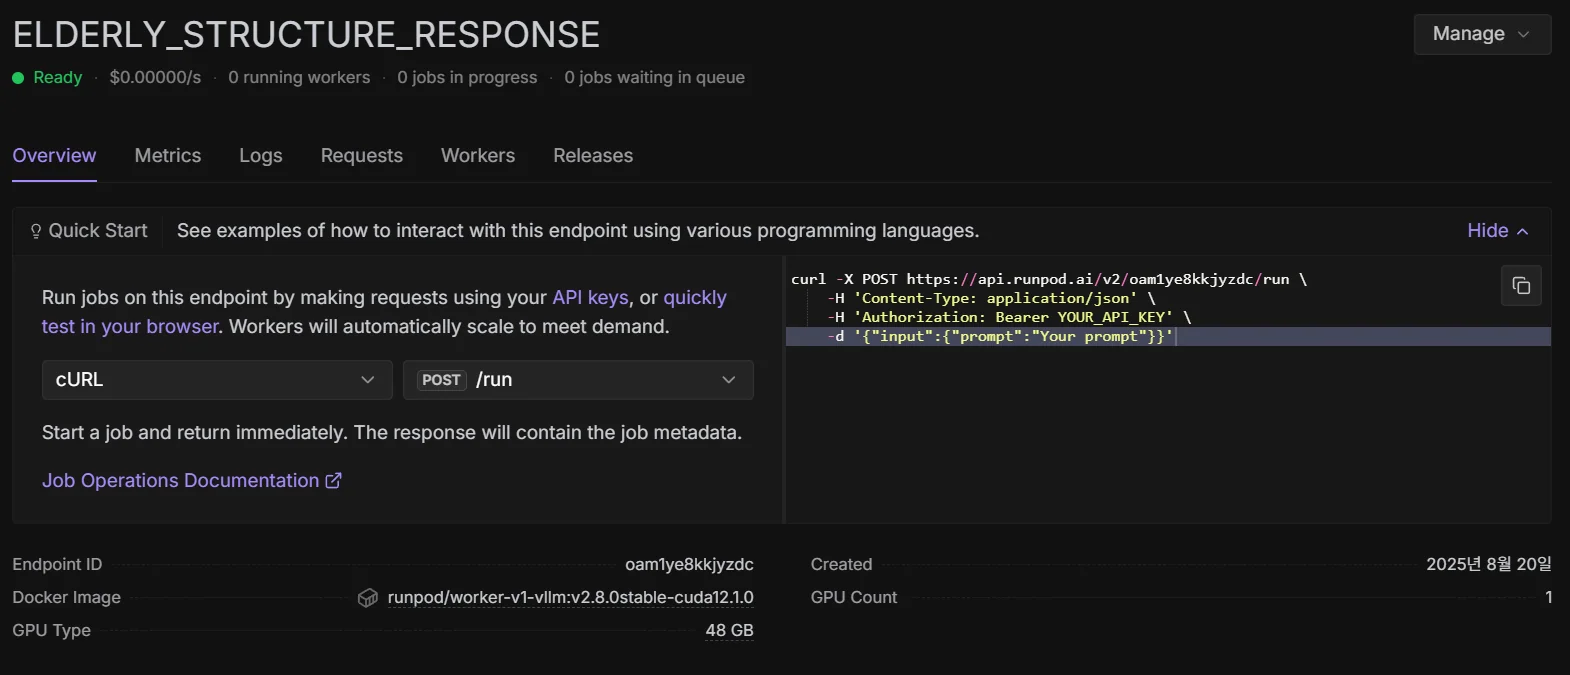1570x675 pixels.
Task: Click the Start a job description text
Action: pos(392,433)
